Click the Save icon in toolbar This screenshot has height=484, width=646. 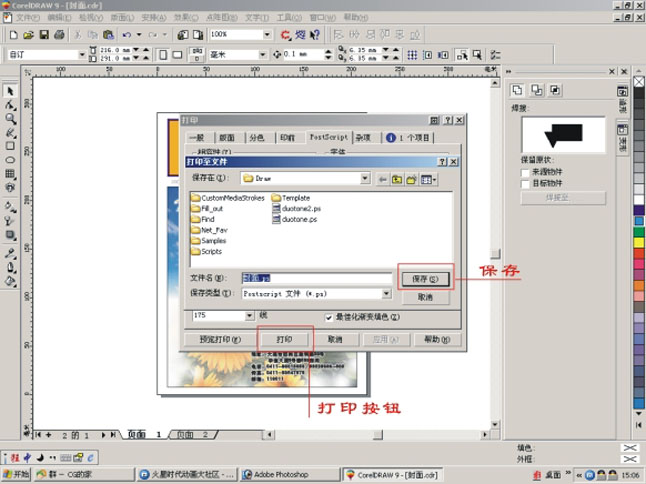click(43, 35)
